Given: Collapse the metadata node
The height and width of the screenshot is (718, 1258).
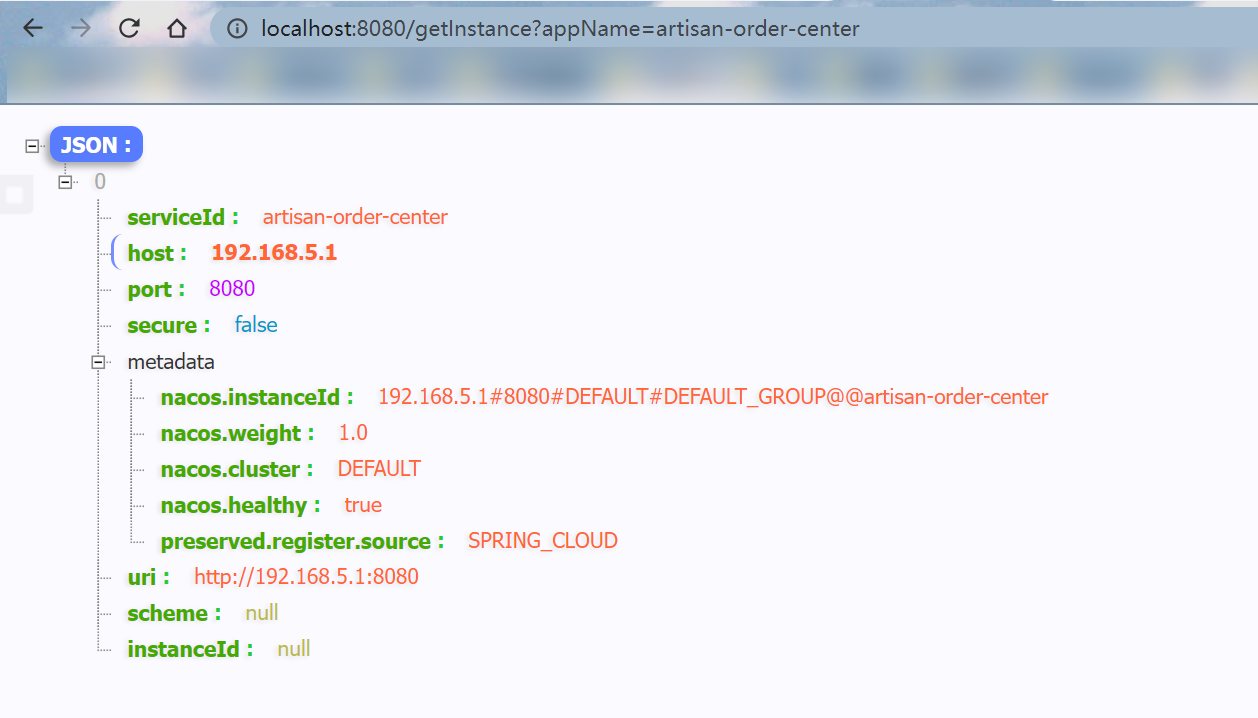Looking at the screenshot, I should (x=99, y=362).
